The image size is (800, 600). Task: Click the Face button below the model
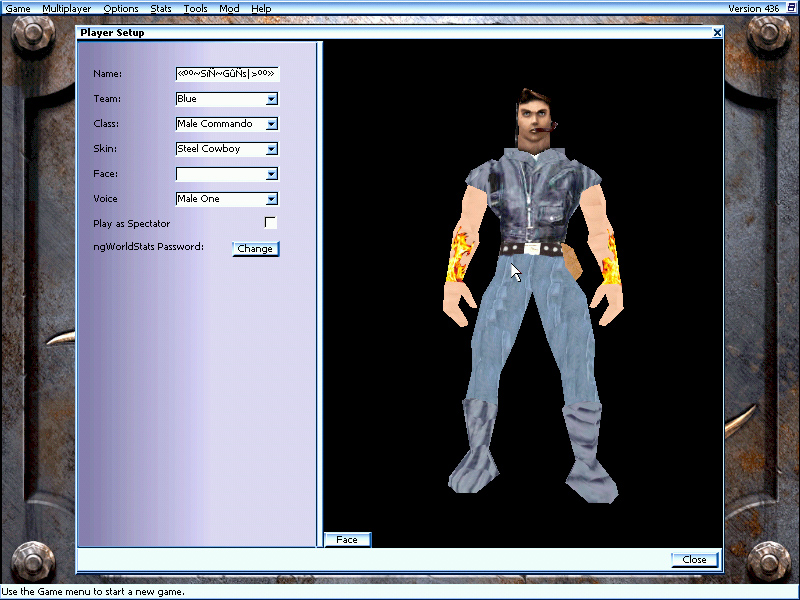[x=347, y=539]
